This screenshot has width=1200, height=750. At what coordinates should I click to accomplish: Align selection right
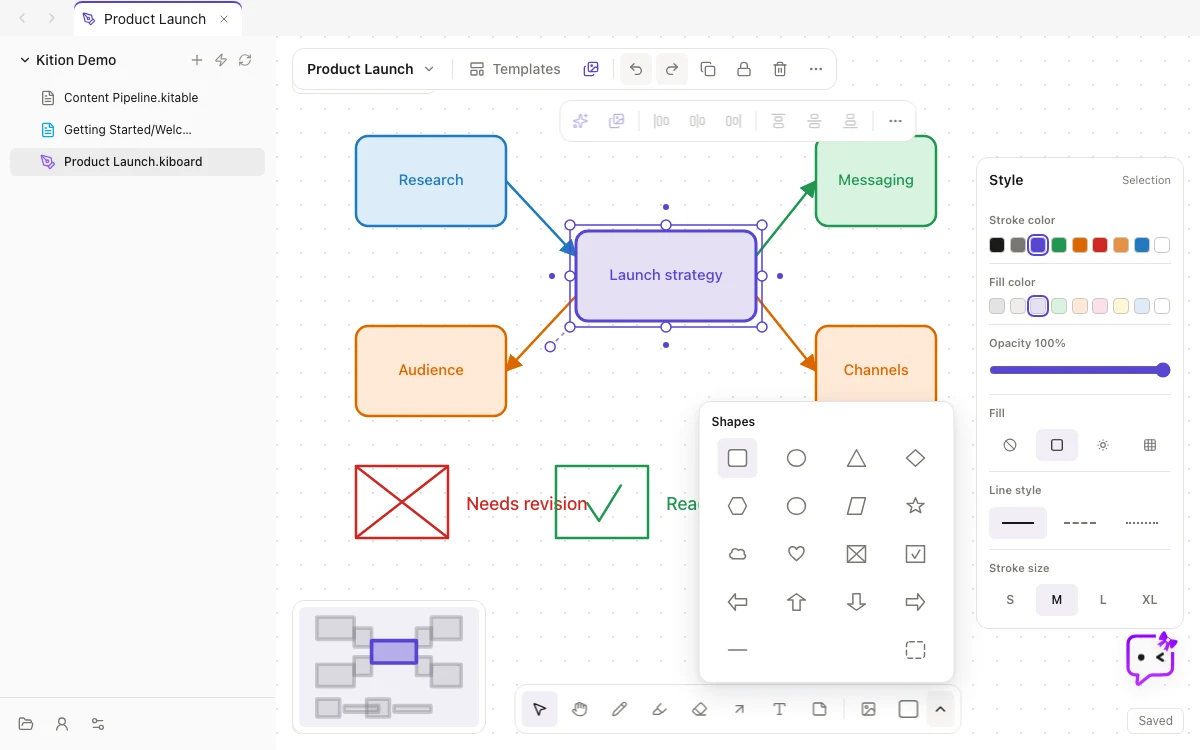click(733, 121)
